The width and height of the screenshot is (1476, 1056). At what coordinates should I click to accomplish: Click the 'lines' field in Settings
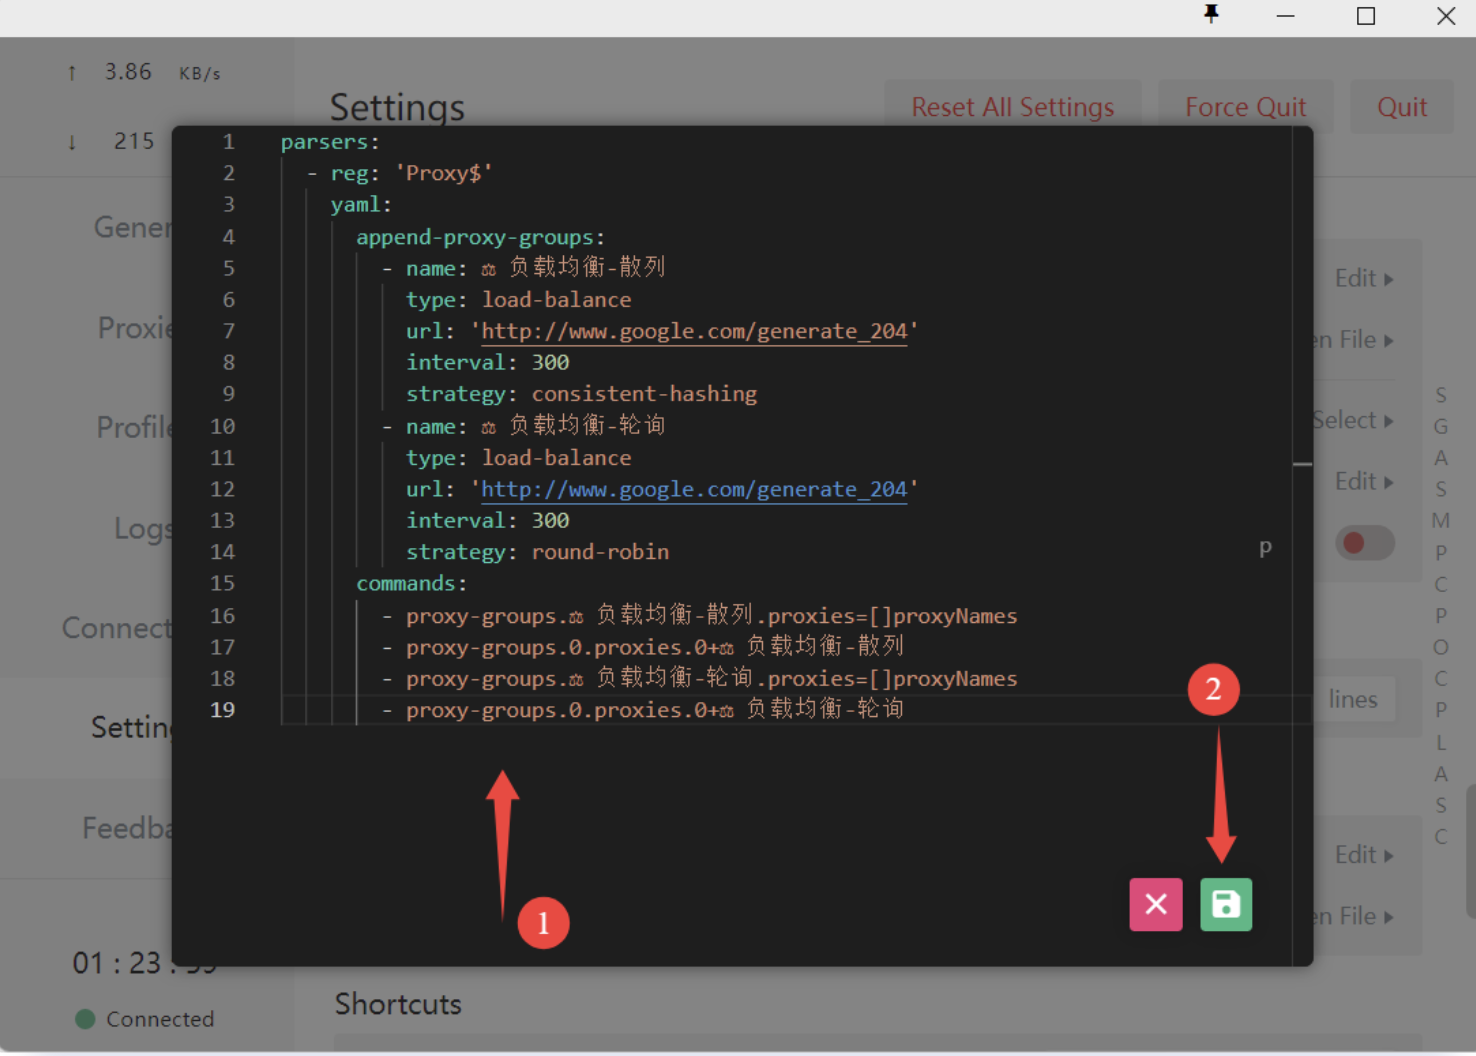tap(1354, 700)
